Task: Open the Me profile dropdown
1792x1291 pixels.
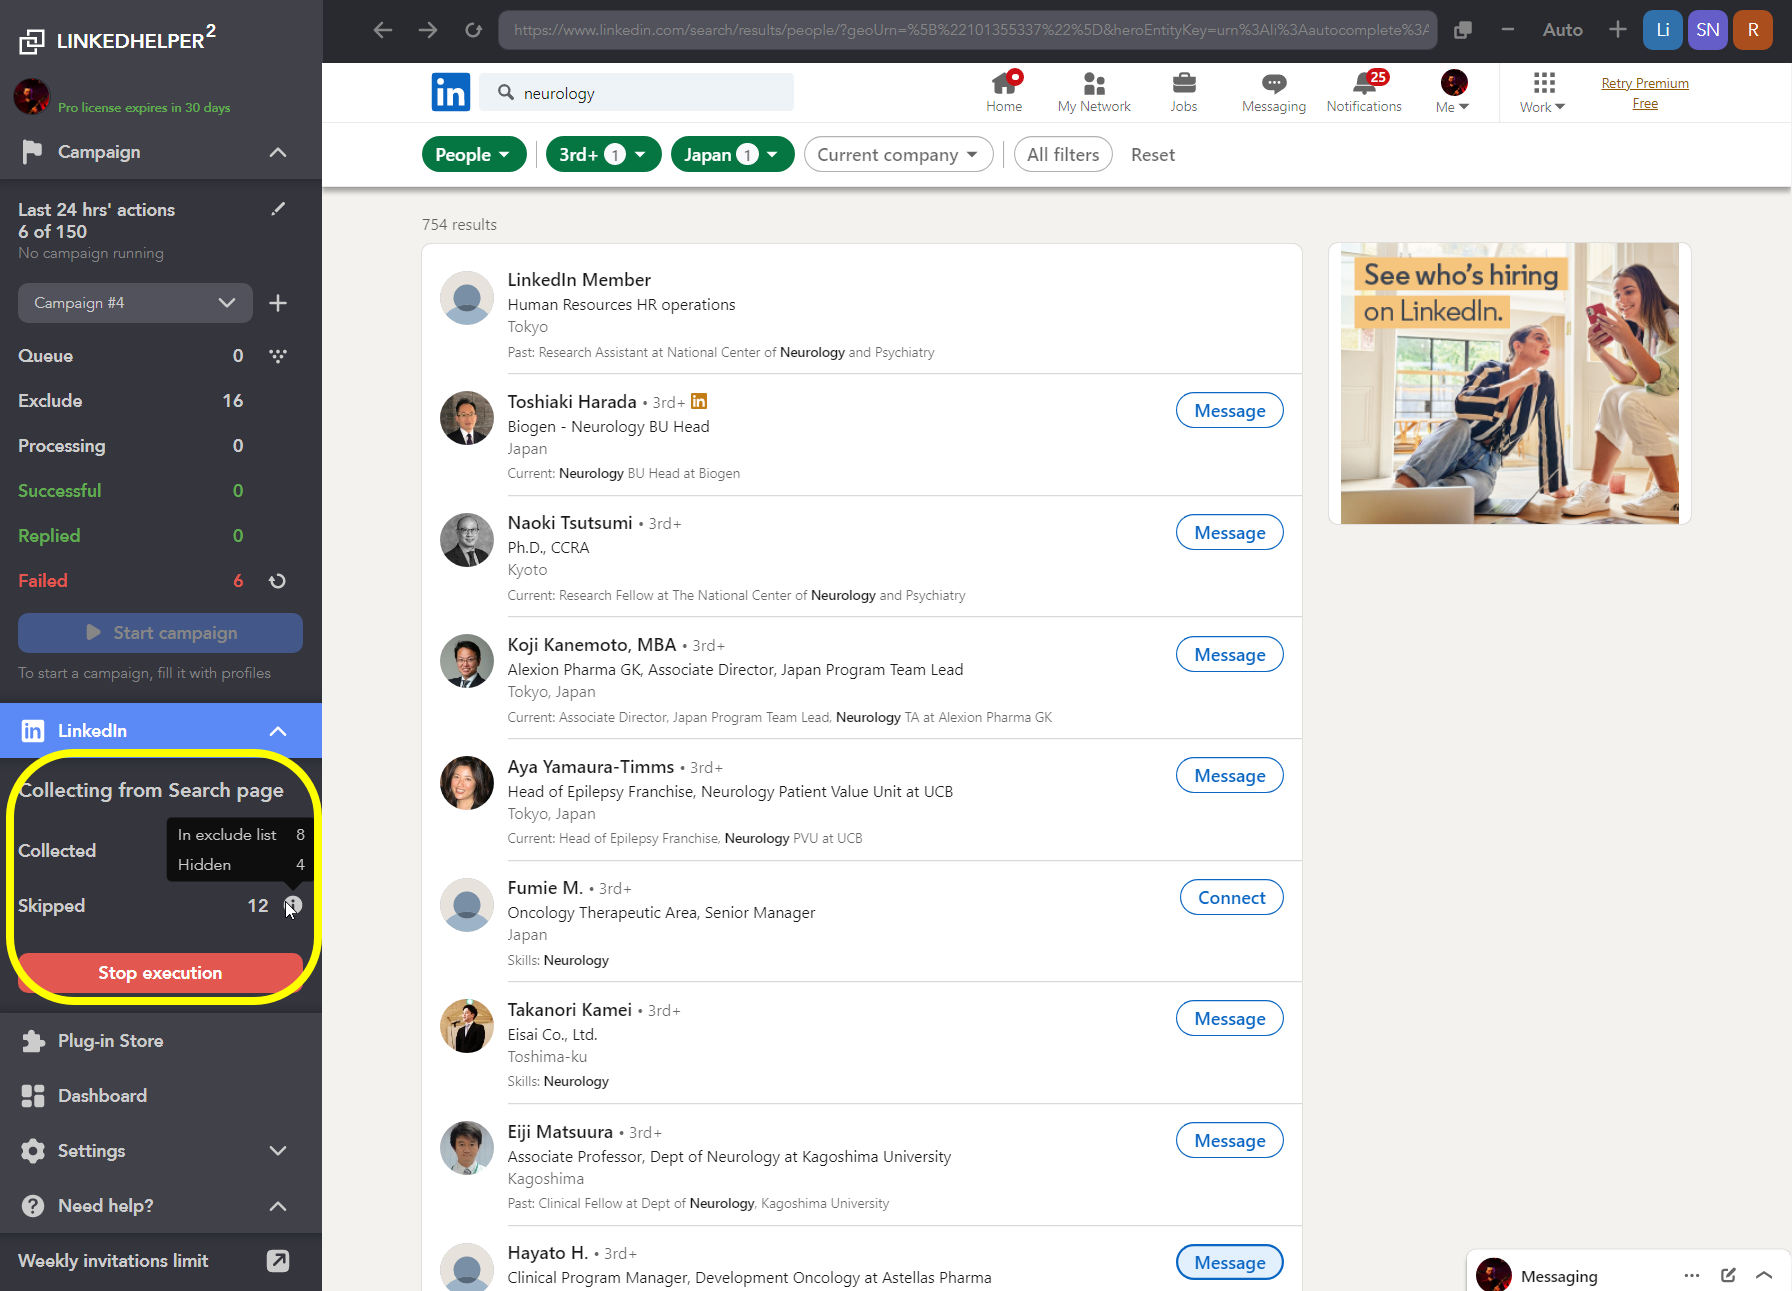Action: (1453, 92)
